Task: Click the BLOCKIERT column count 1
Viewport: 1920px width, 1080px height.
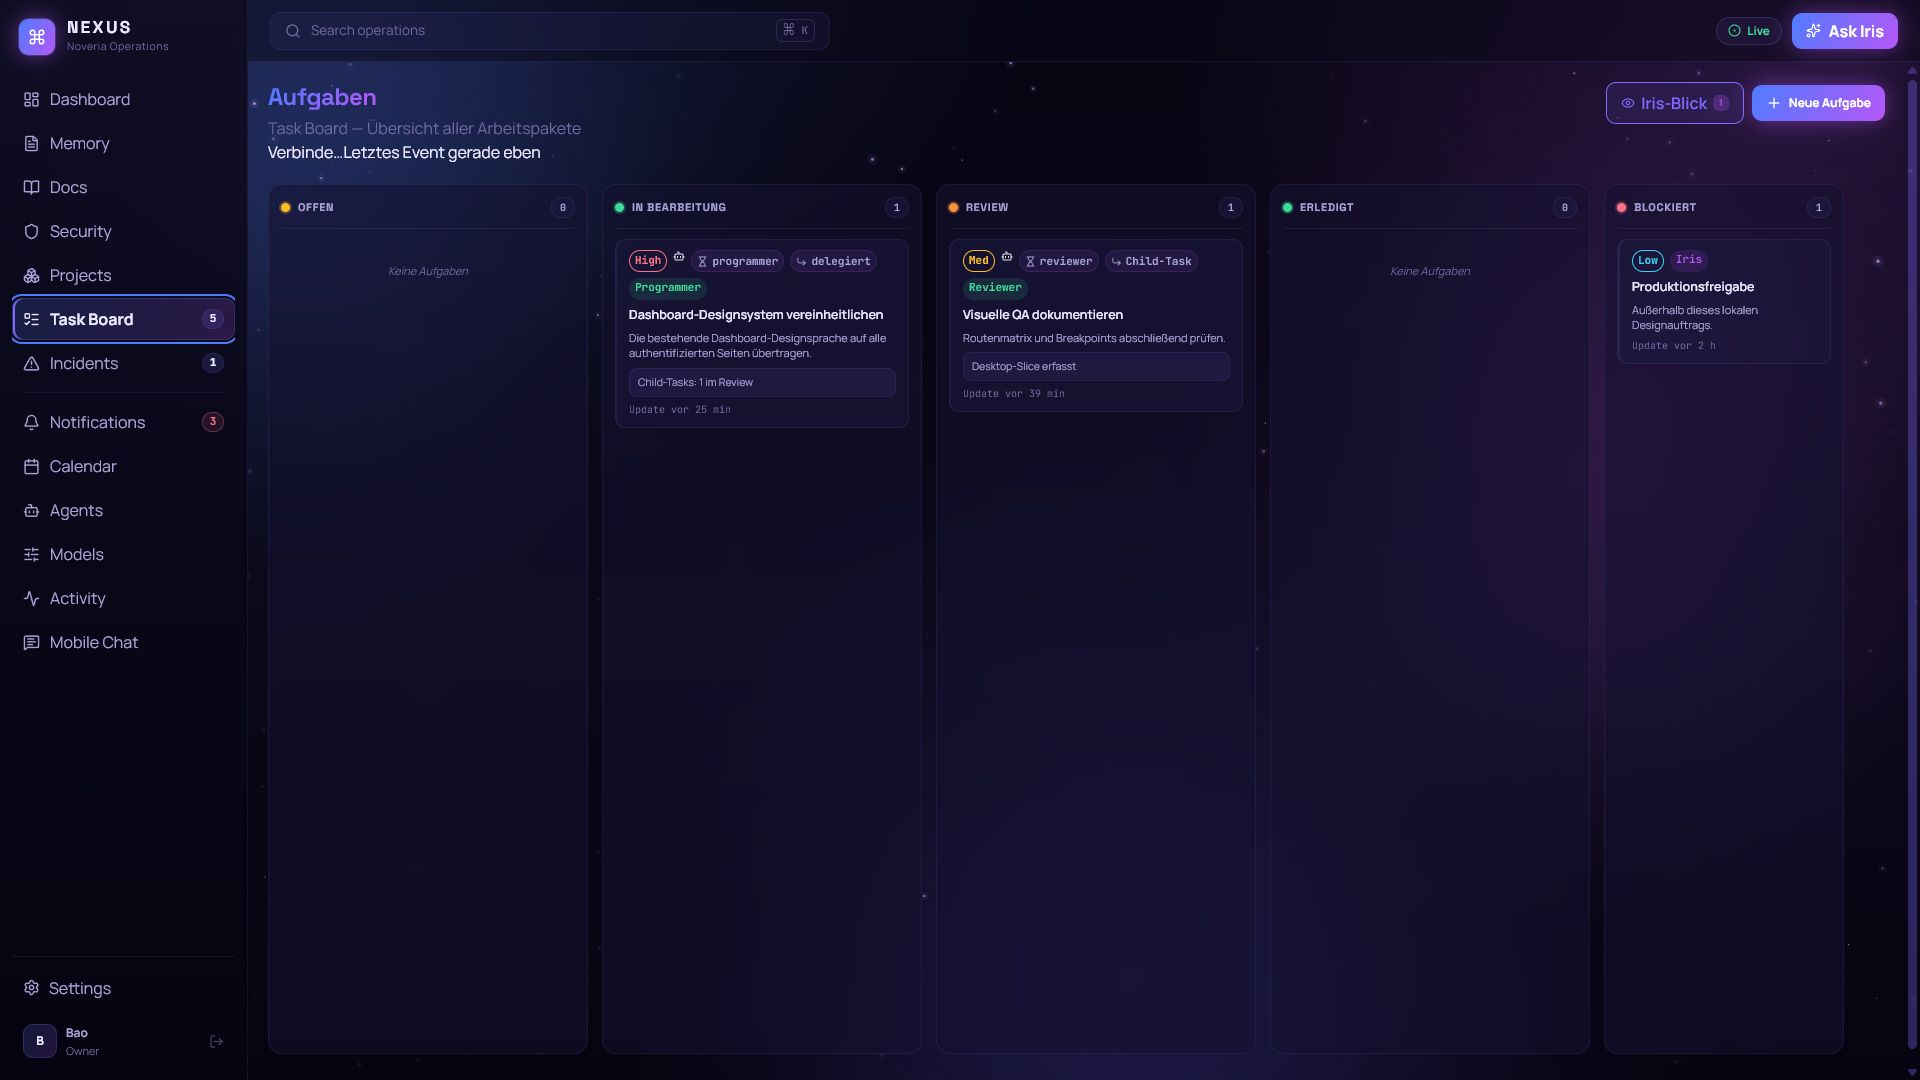Action: click(1819, 207)
